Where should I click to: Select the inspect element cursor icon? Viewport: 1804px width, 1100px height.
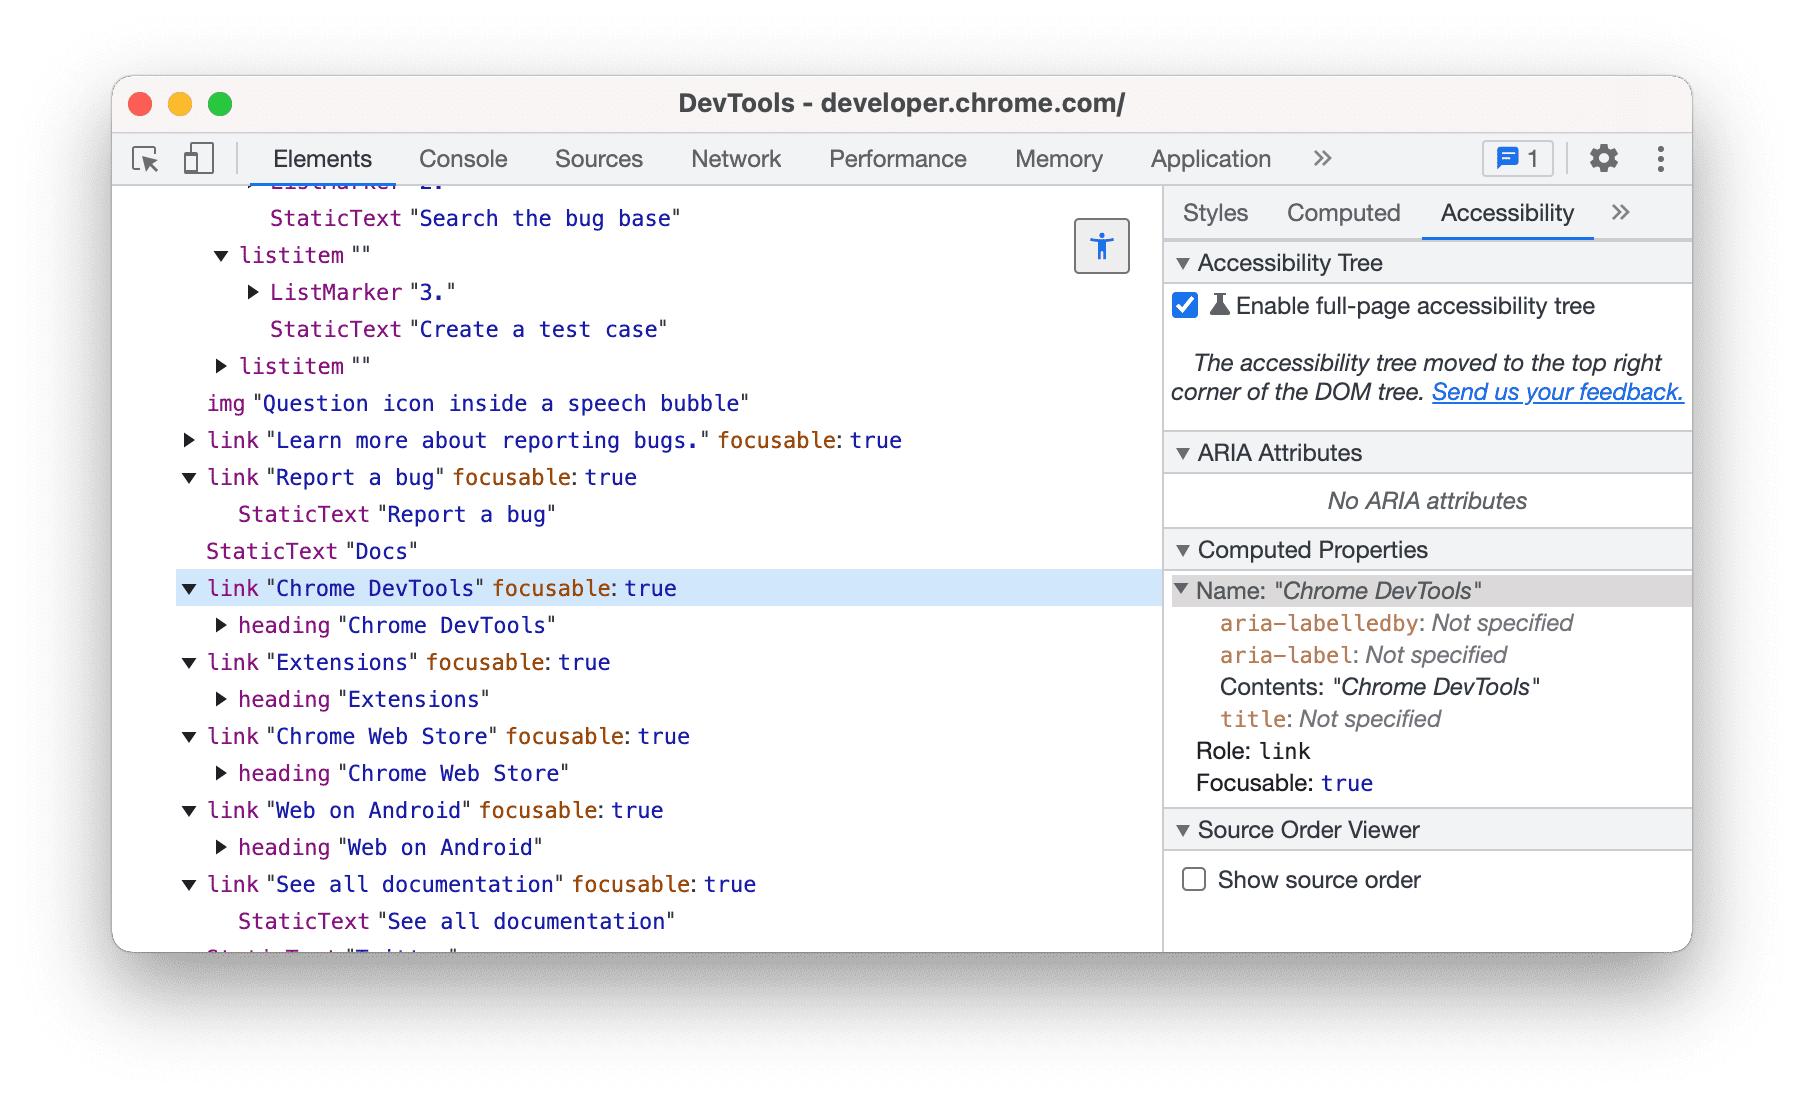pyautogui.click(x=144, y=159)
